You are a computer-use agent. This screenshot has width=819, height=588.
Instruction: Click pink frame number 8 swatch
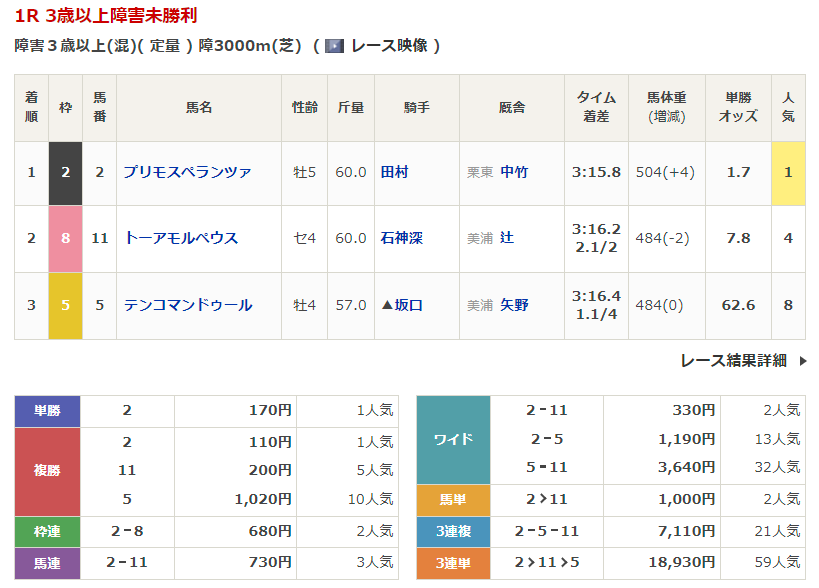click(x=66, y=238)
